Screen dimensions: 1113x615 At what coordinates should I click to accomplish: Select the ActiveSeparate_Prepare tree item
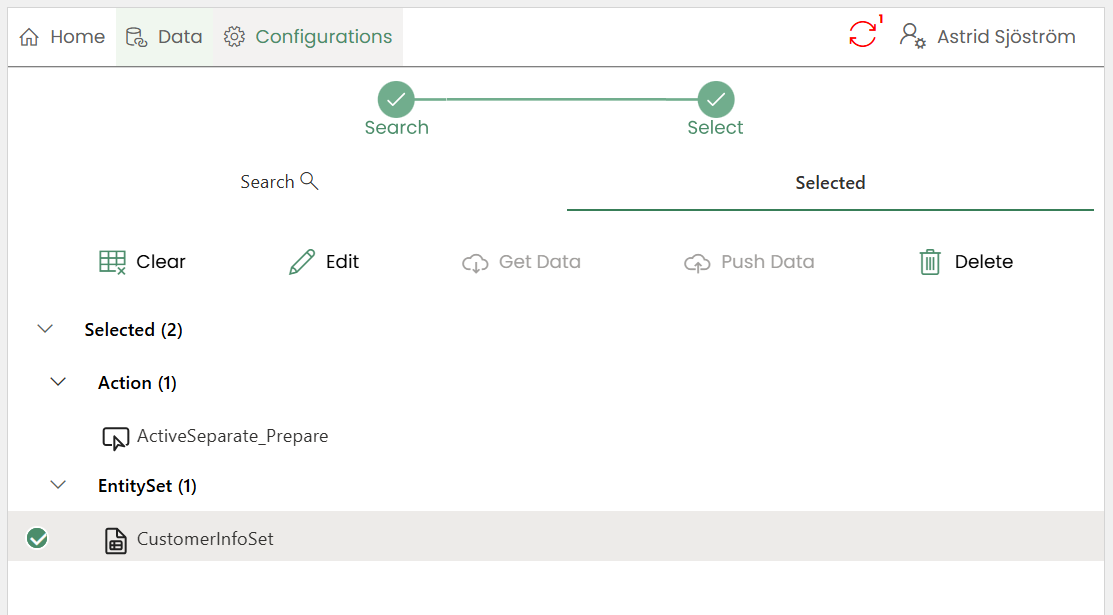click(232, 436)
